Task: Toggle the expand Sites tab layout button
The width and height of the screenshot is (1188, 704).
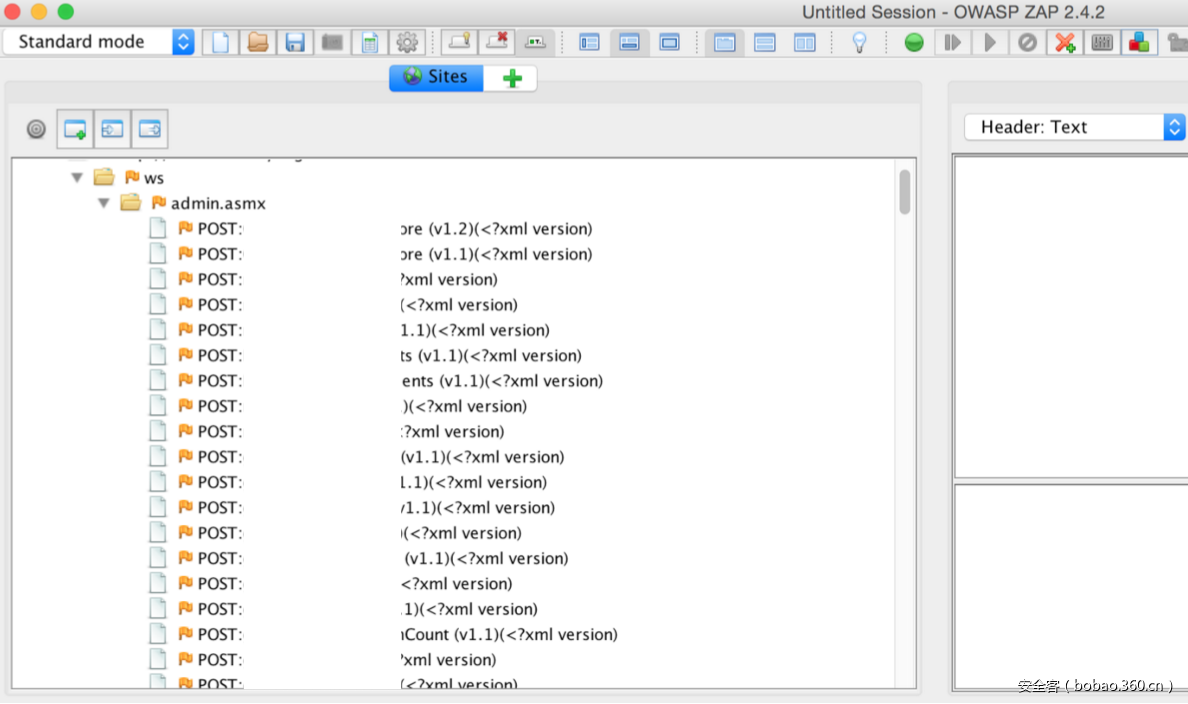Action: click(590, 42)
